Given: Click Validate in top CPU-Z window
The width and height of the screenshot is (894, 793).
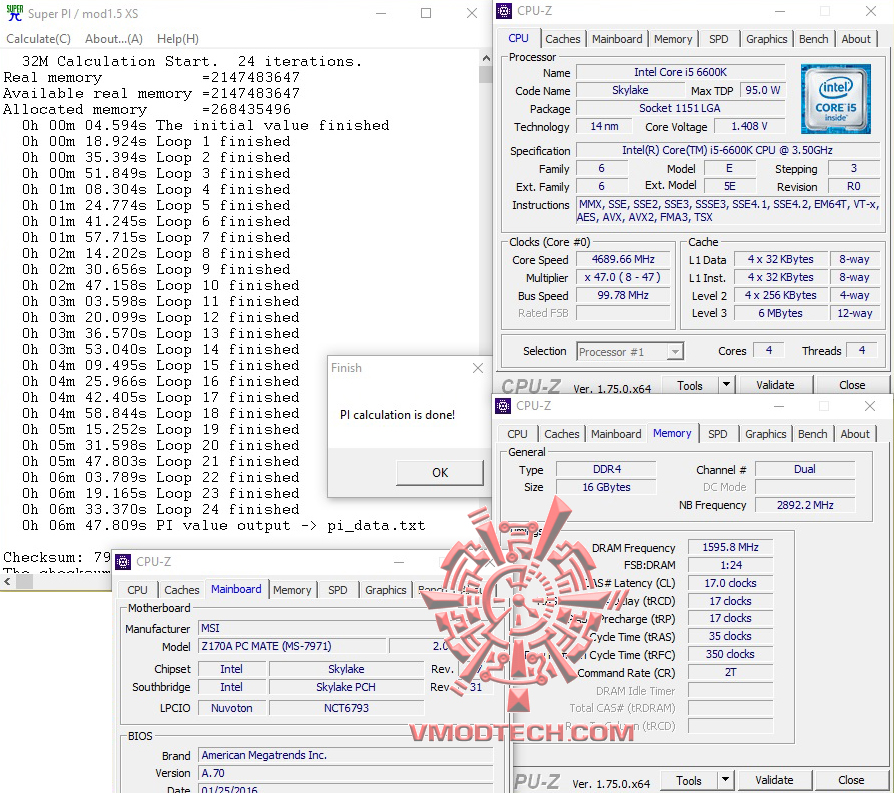Looking at the screenshot, I should point(775,385).
